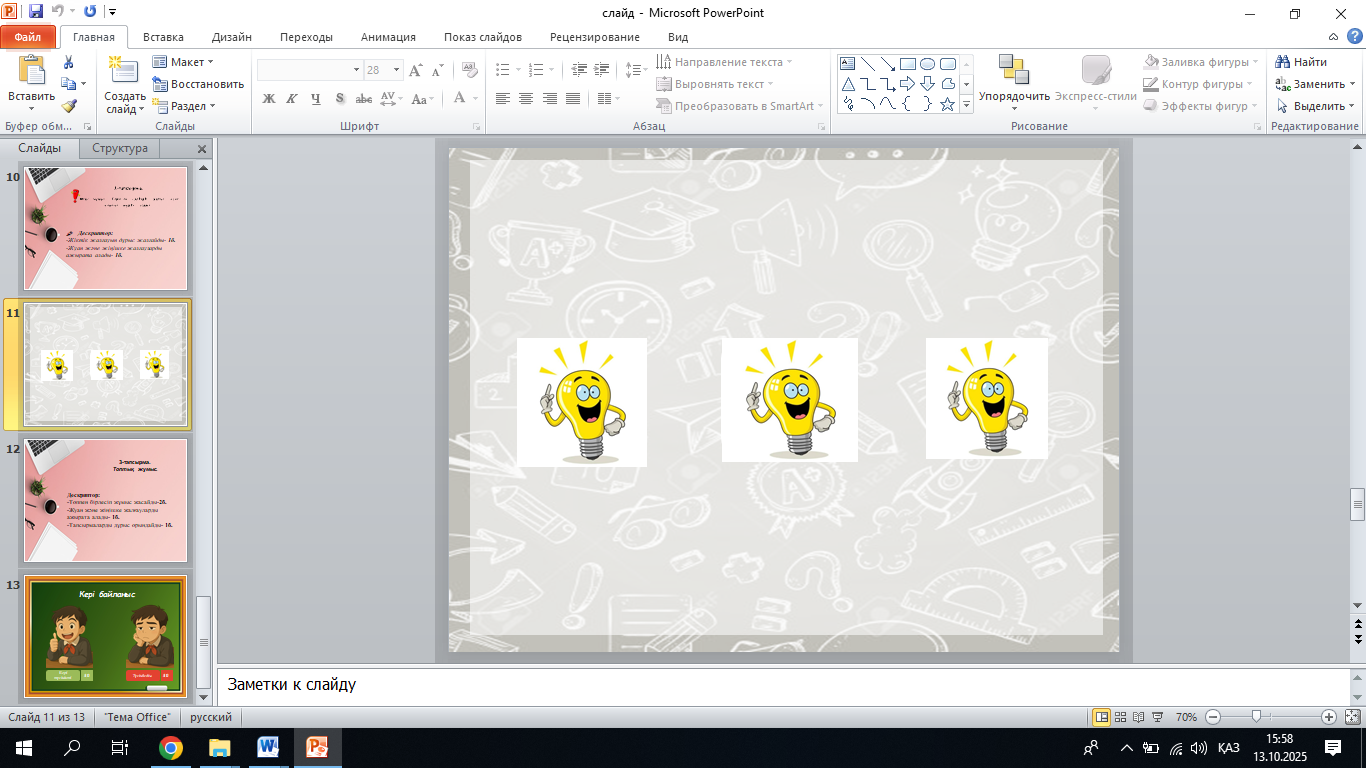Toggle Underline (Ч) formatting
The width and height of the screenshot is (1366, 768).
pos(316,98)
